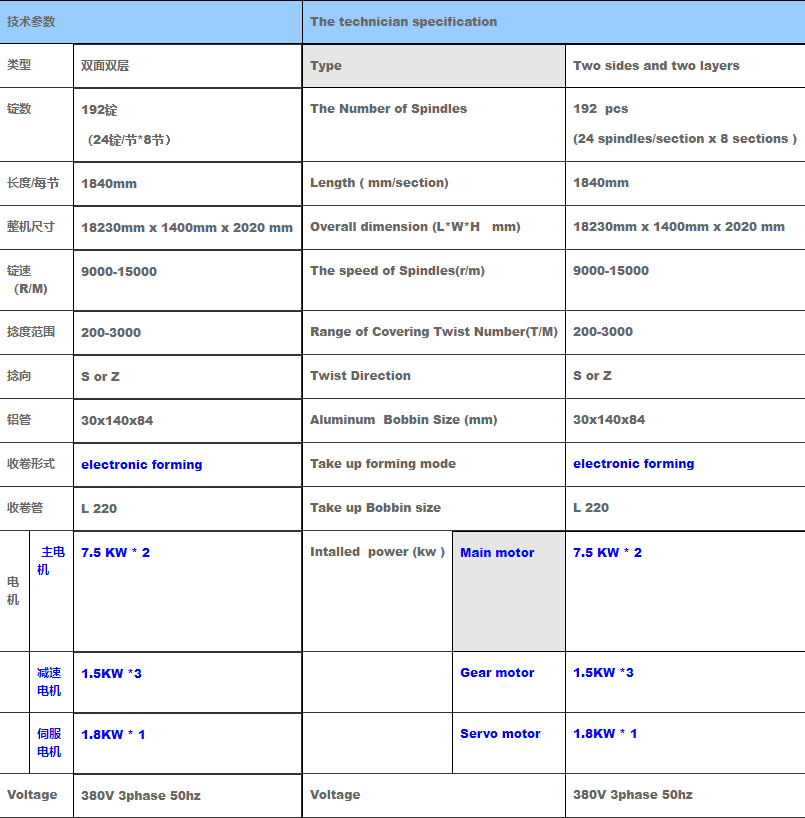Click the blue 'Servo motor' link
The image size is (805, 818).
500,734
